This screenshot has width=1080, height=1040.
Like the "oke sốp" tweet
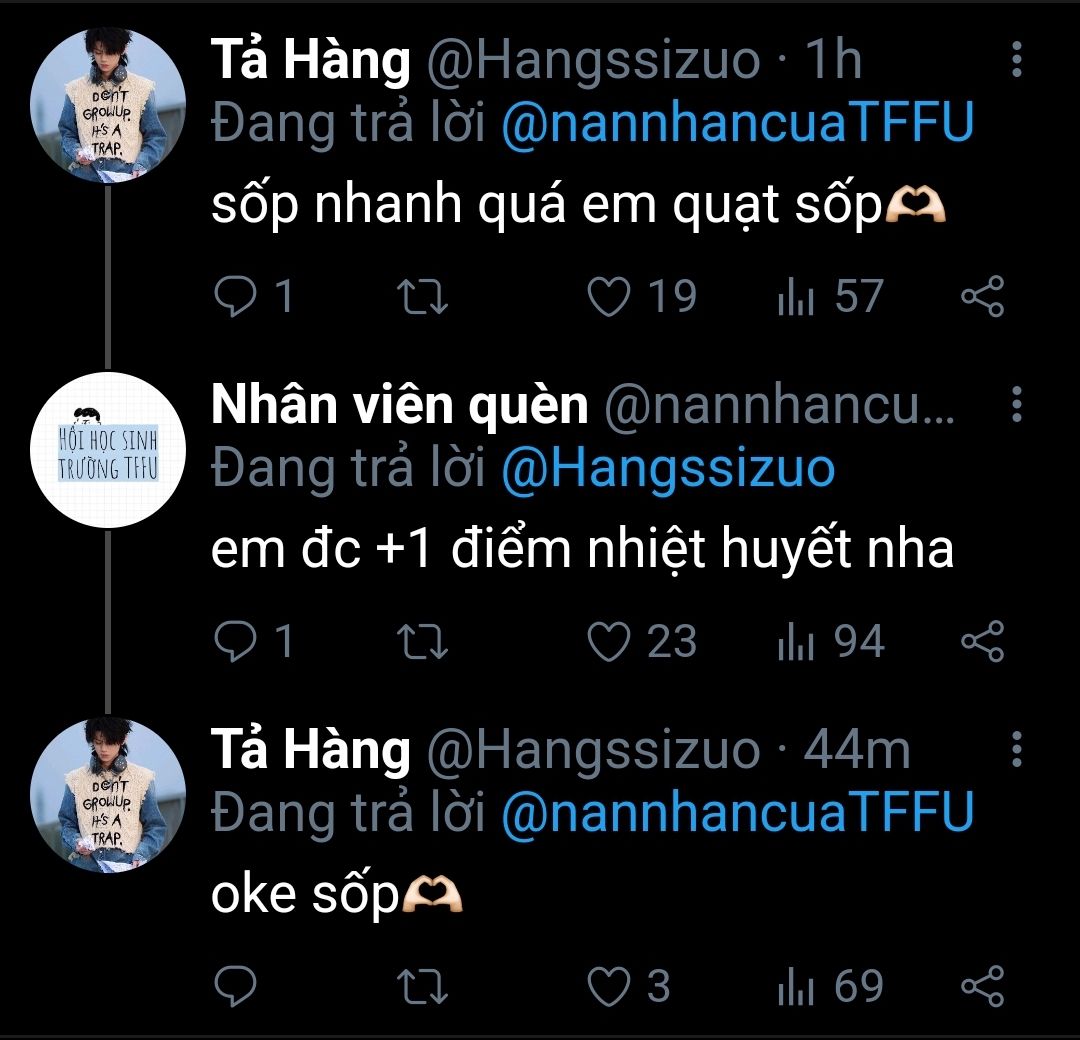609,987
